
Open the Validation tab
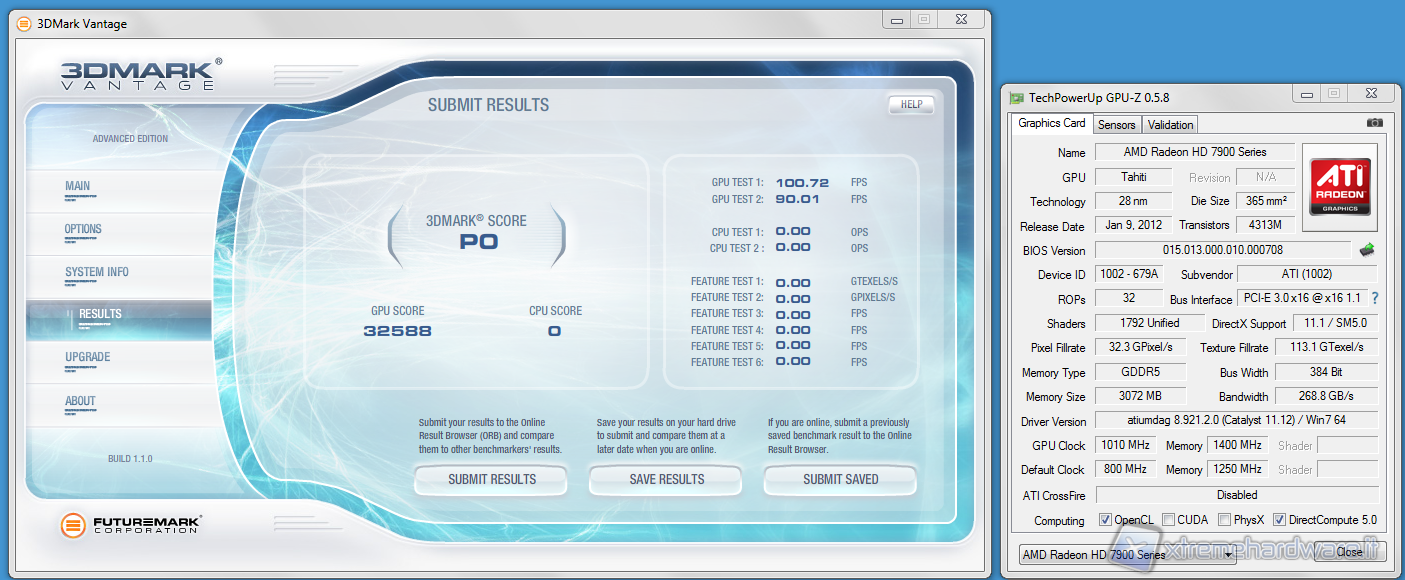(1170, 125)
